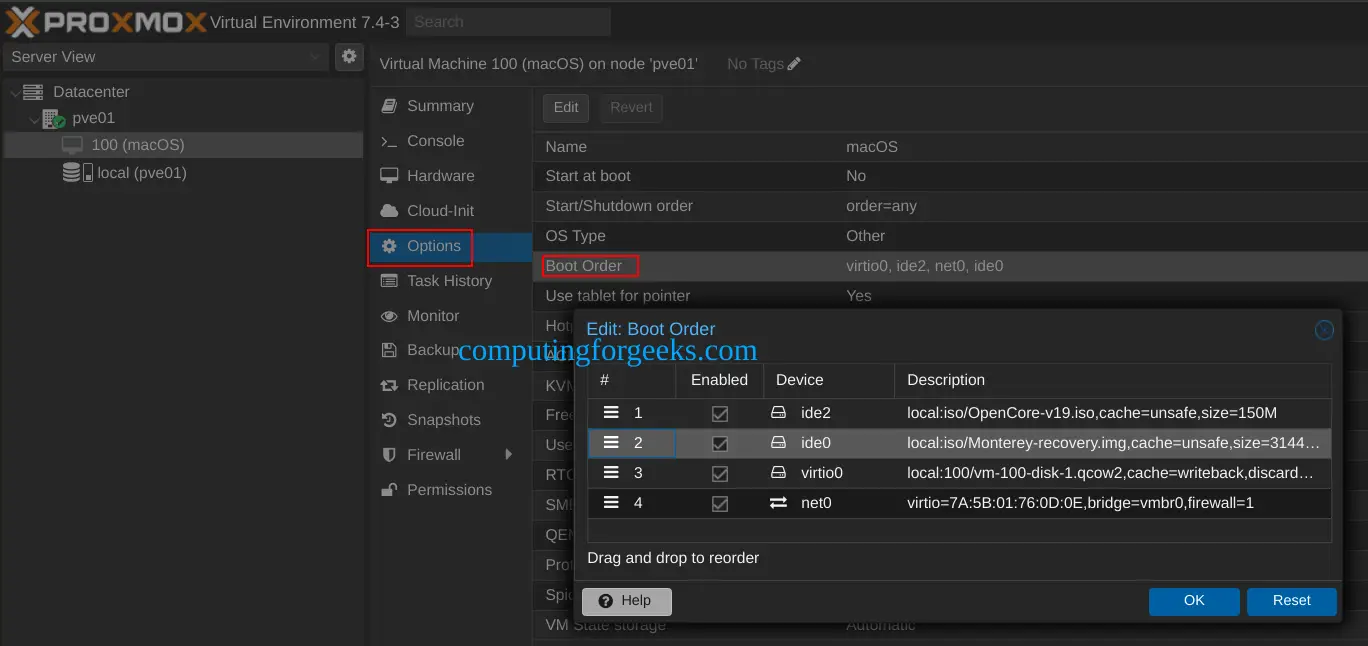Image resolution: width=1368 pixels, height=646 pixels.
Task: Select the Monitor eye icon
Action: (x=389, y=315)
